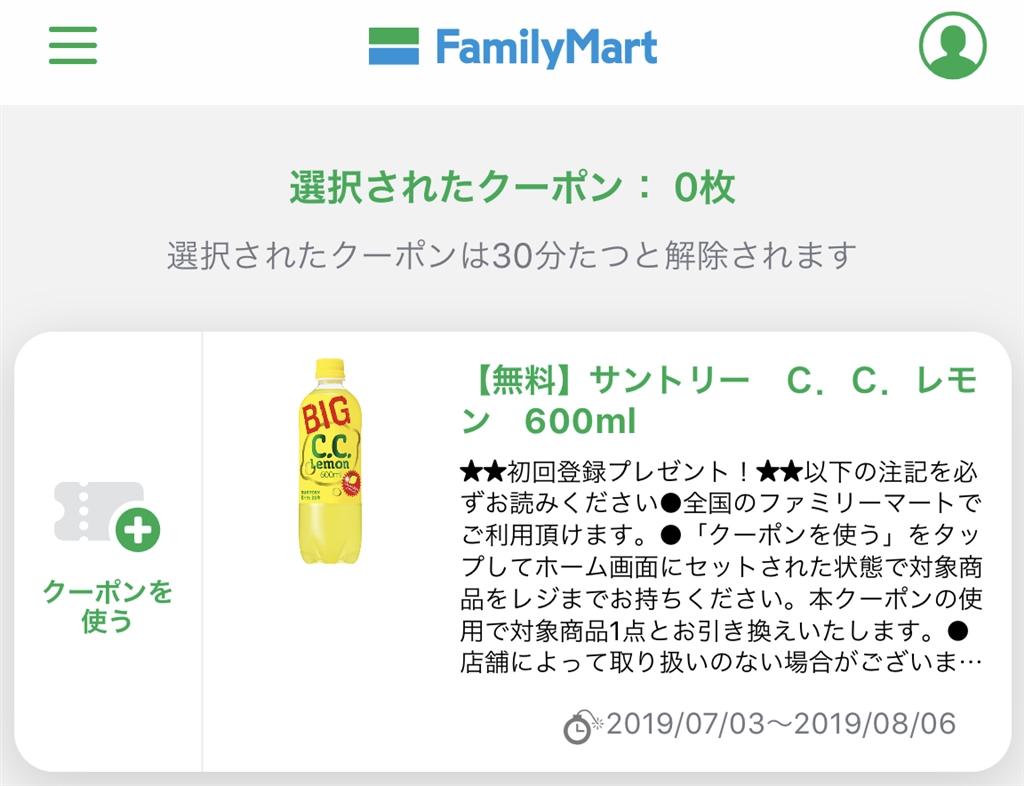Tap the gray coupon ticket icon
Screen dimensions: 1024x786
coord(99,512)
